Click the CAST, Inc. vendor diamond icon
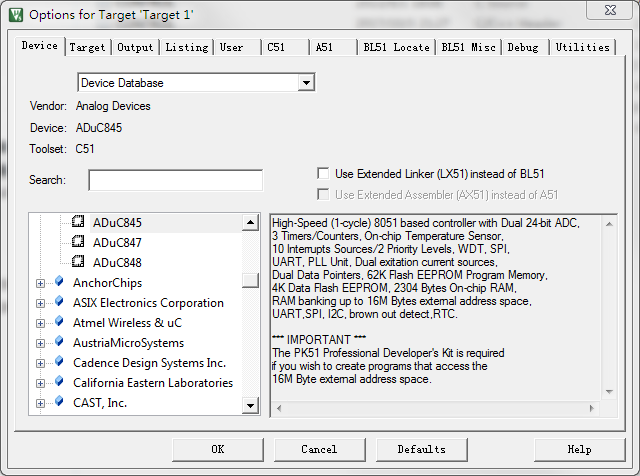This screenshot has width=640, height=476. coord(60,401)
